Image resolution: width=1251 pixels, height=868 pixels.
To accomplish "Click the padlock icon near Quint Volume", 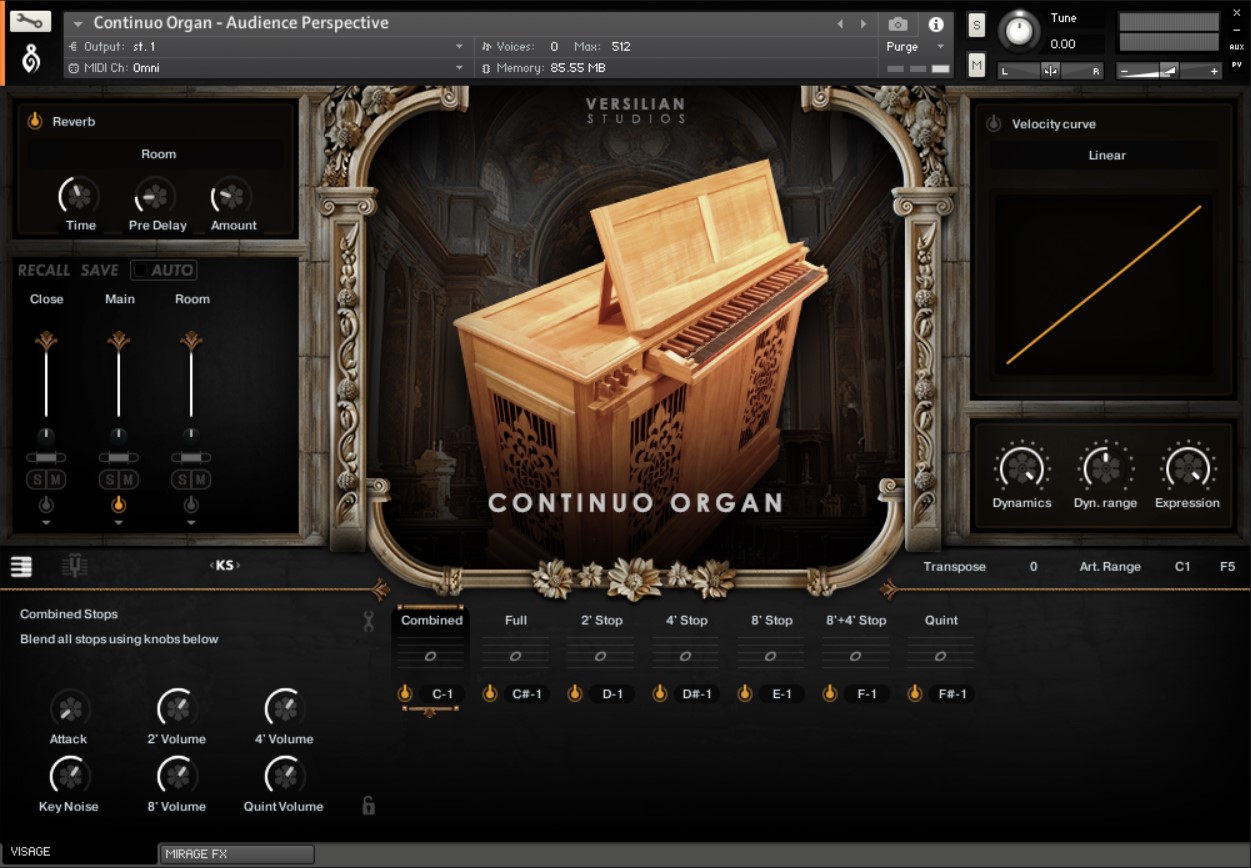I will 368,806.
